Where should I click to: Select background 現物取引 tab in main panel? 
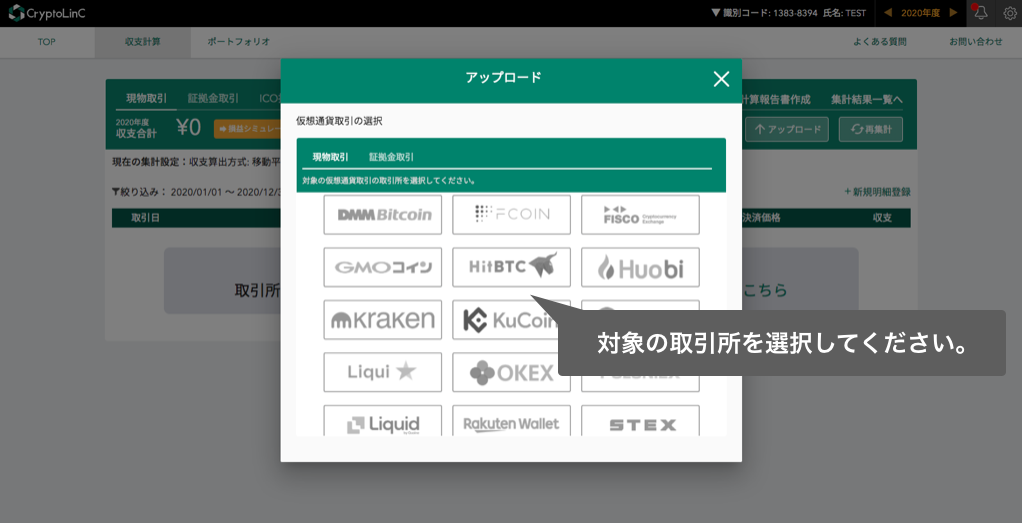point(147,98)
